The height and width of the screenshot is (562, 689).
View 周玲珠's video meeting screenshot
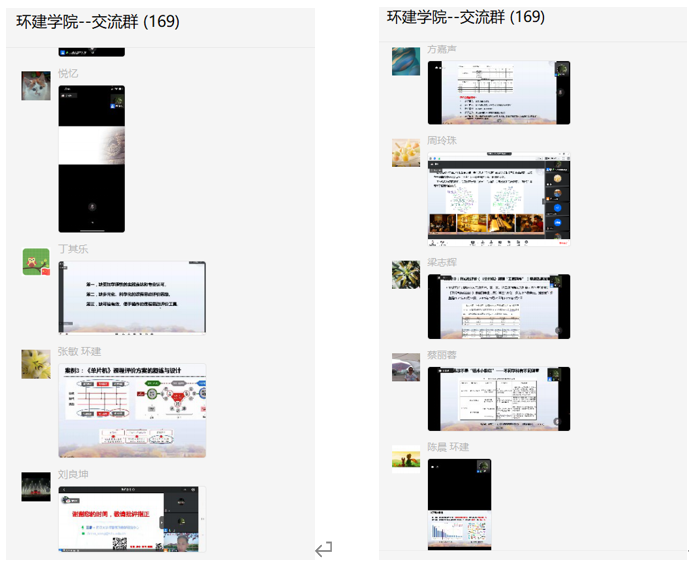(x=499, y=198)
